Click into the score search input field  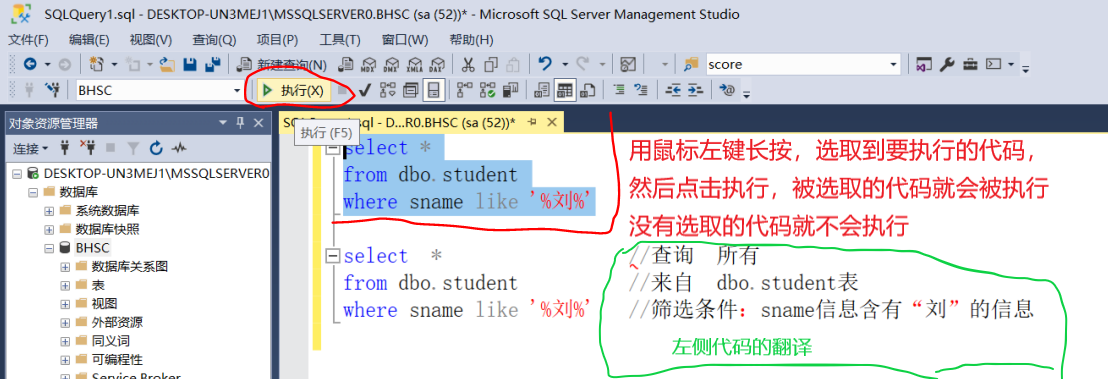coord(796,64)
